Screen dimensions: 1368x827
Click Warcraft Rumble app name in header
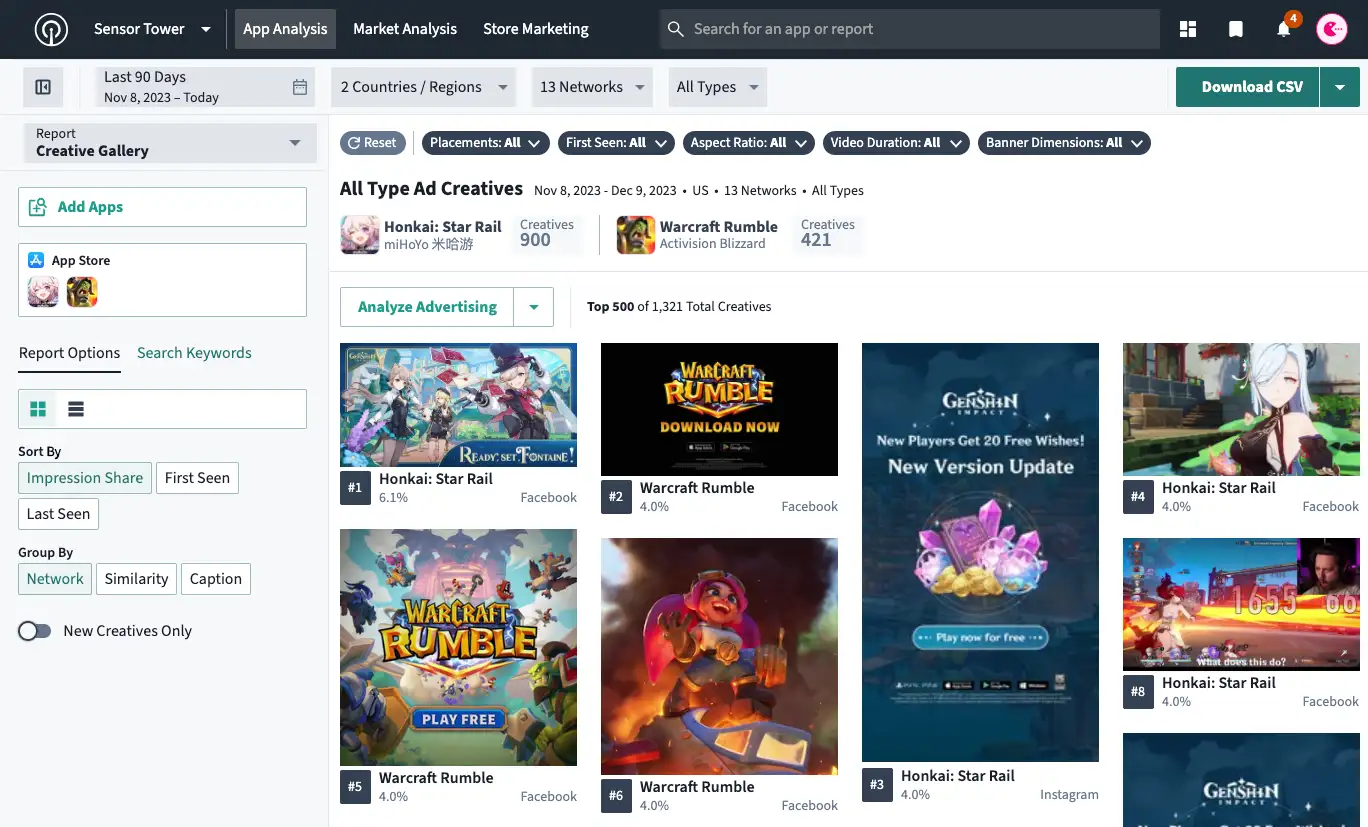tap(719, 226)
